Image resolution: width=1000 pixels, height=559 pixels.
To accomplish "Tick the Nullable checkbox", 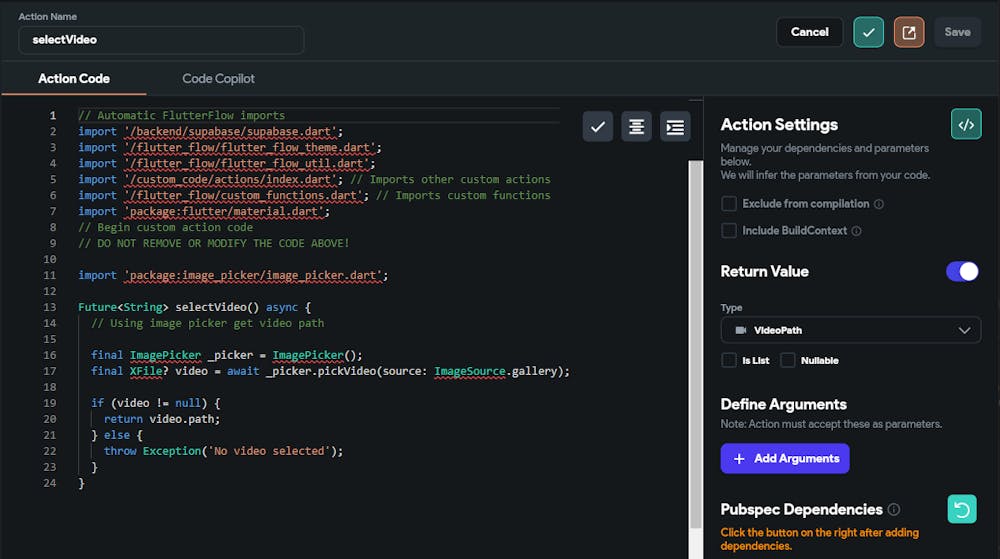I will coord(788,360).
